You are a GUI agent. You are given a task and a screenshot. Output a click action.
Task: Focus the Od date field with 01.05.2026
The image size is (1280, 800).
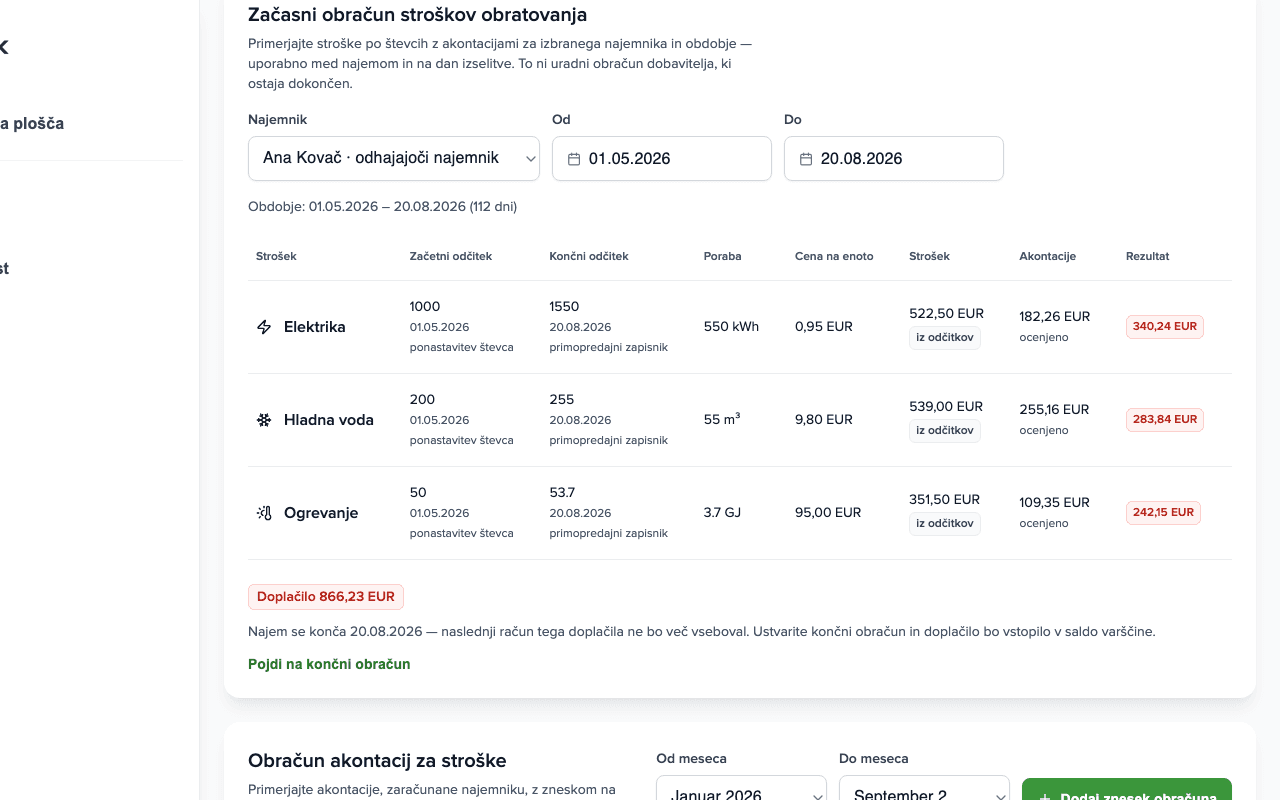click(662, 158)
